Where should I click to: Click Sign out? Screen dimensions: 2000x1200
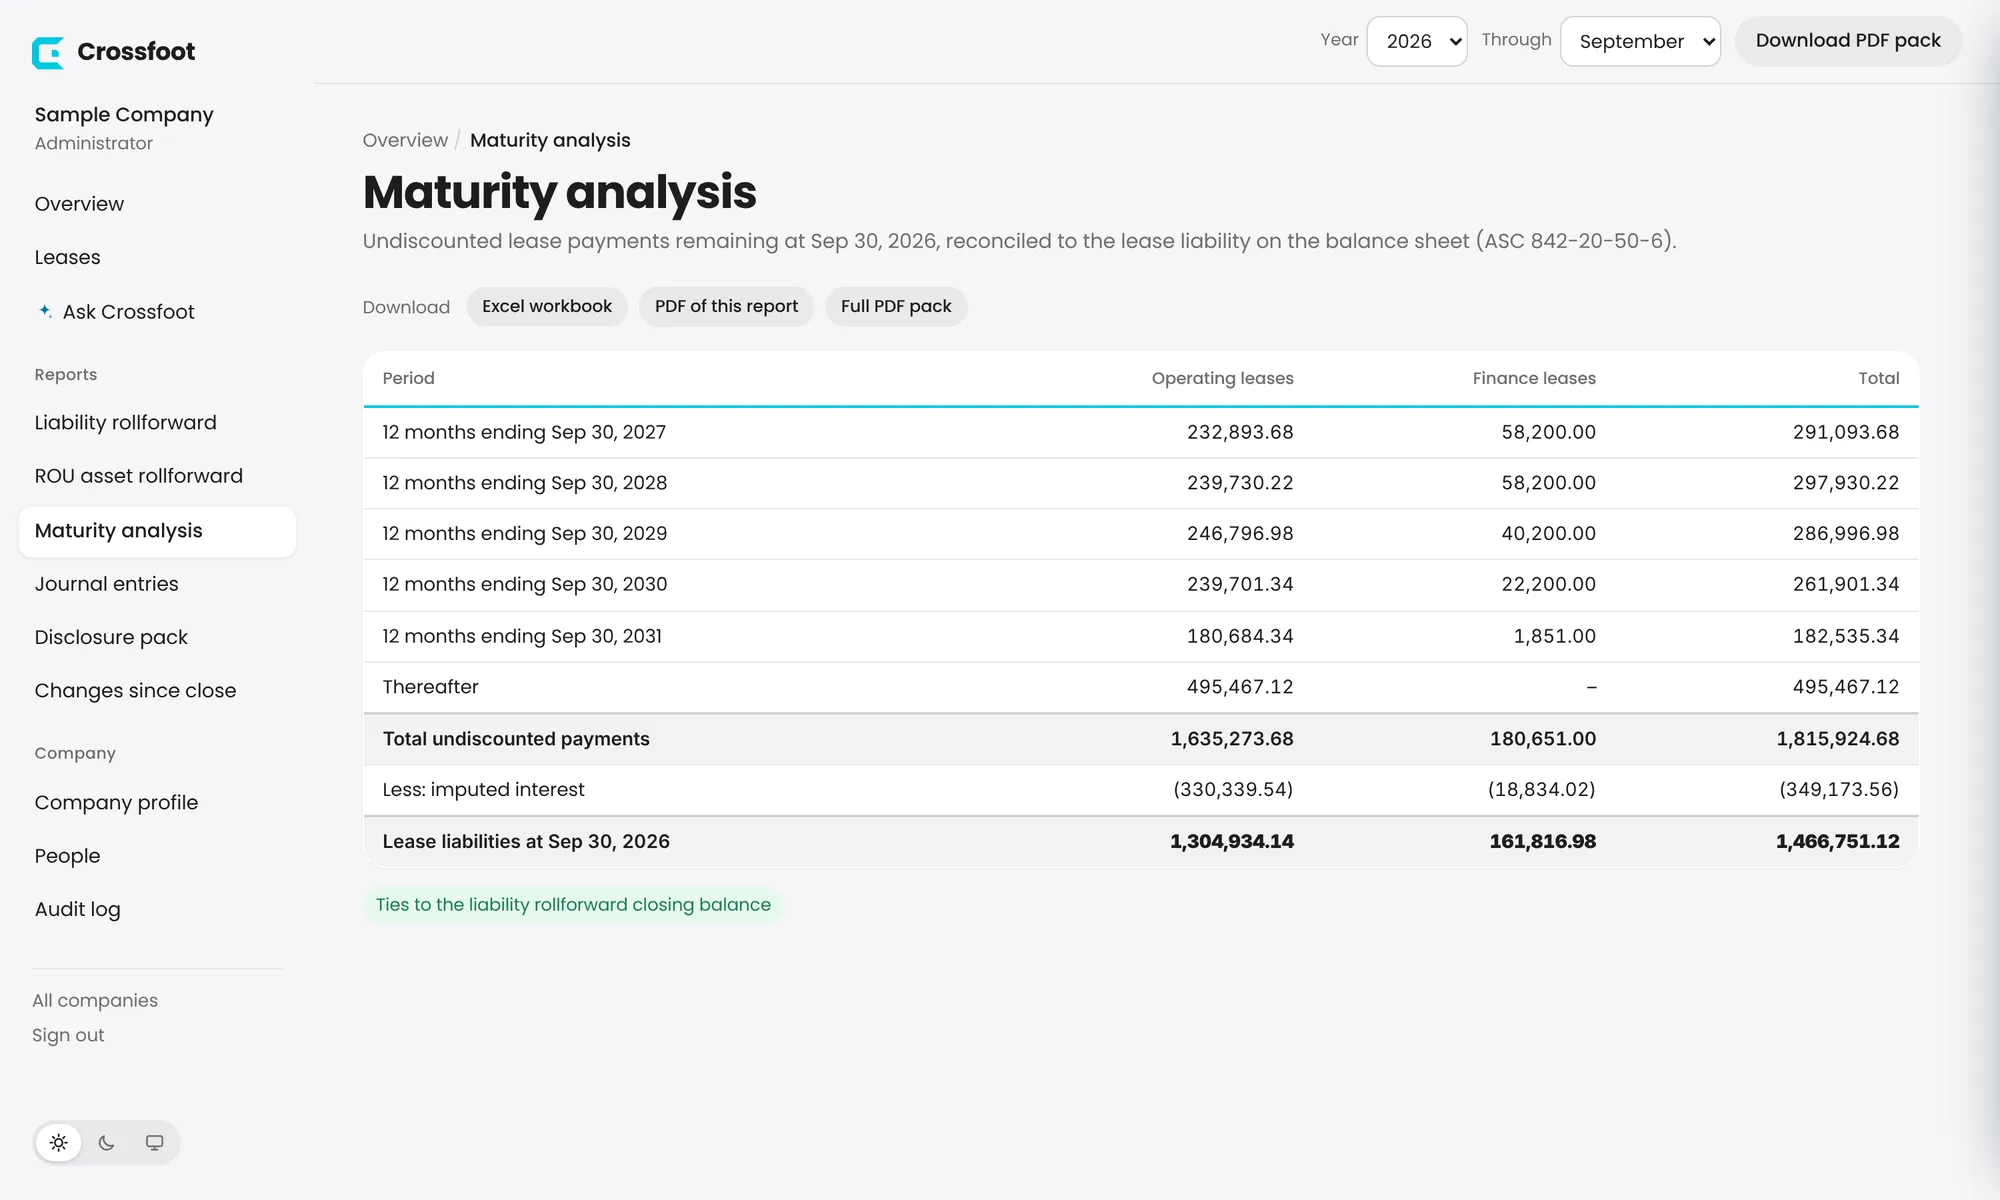click(x=68, y=1035)
